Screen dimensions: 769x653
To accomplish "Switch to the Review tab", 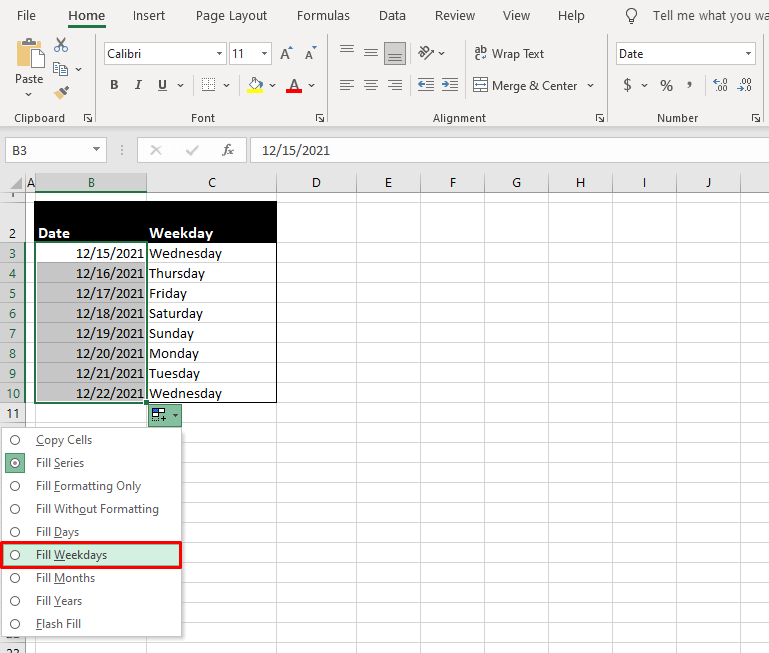I will click(455, 16).
